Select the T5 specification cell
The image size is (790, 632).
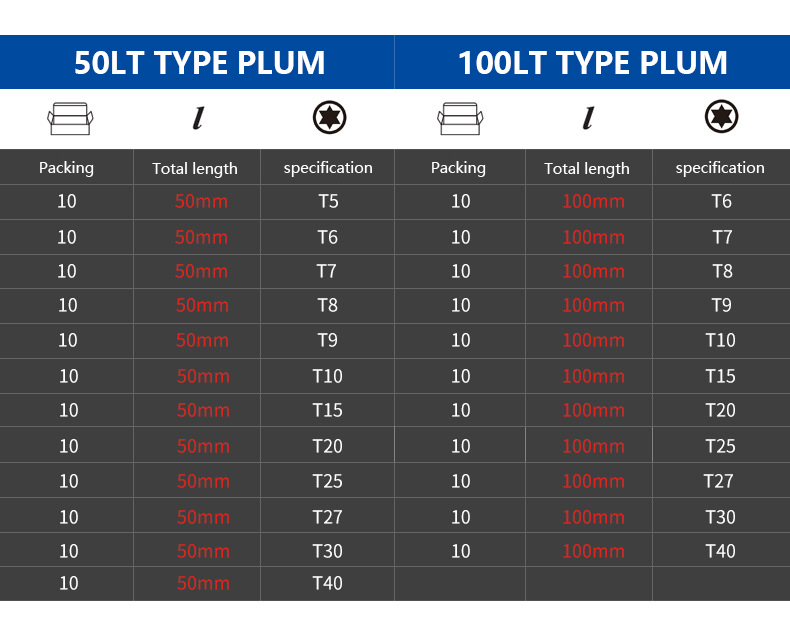click(x=328, y=201)
